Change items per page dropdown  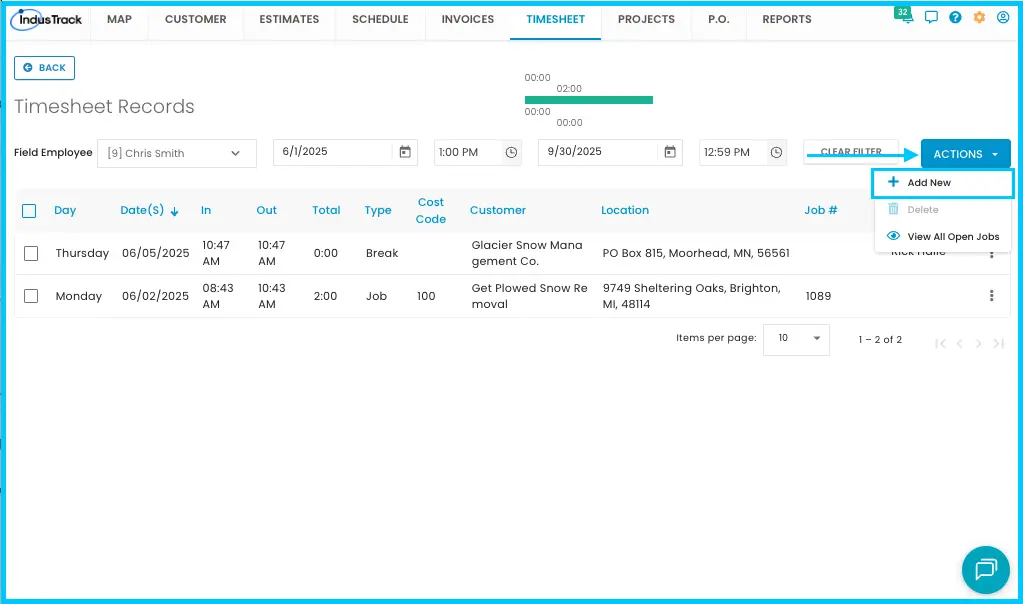pos(796,339)
